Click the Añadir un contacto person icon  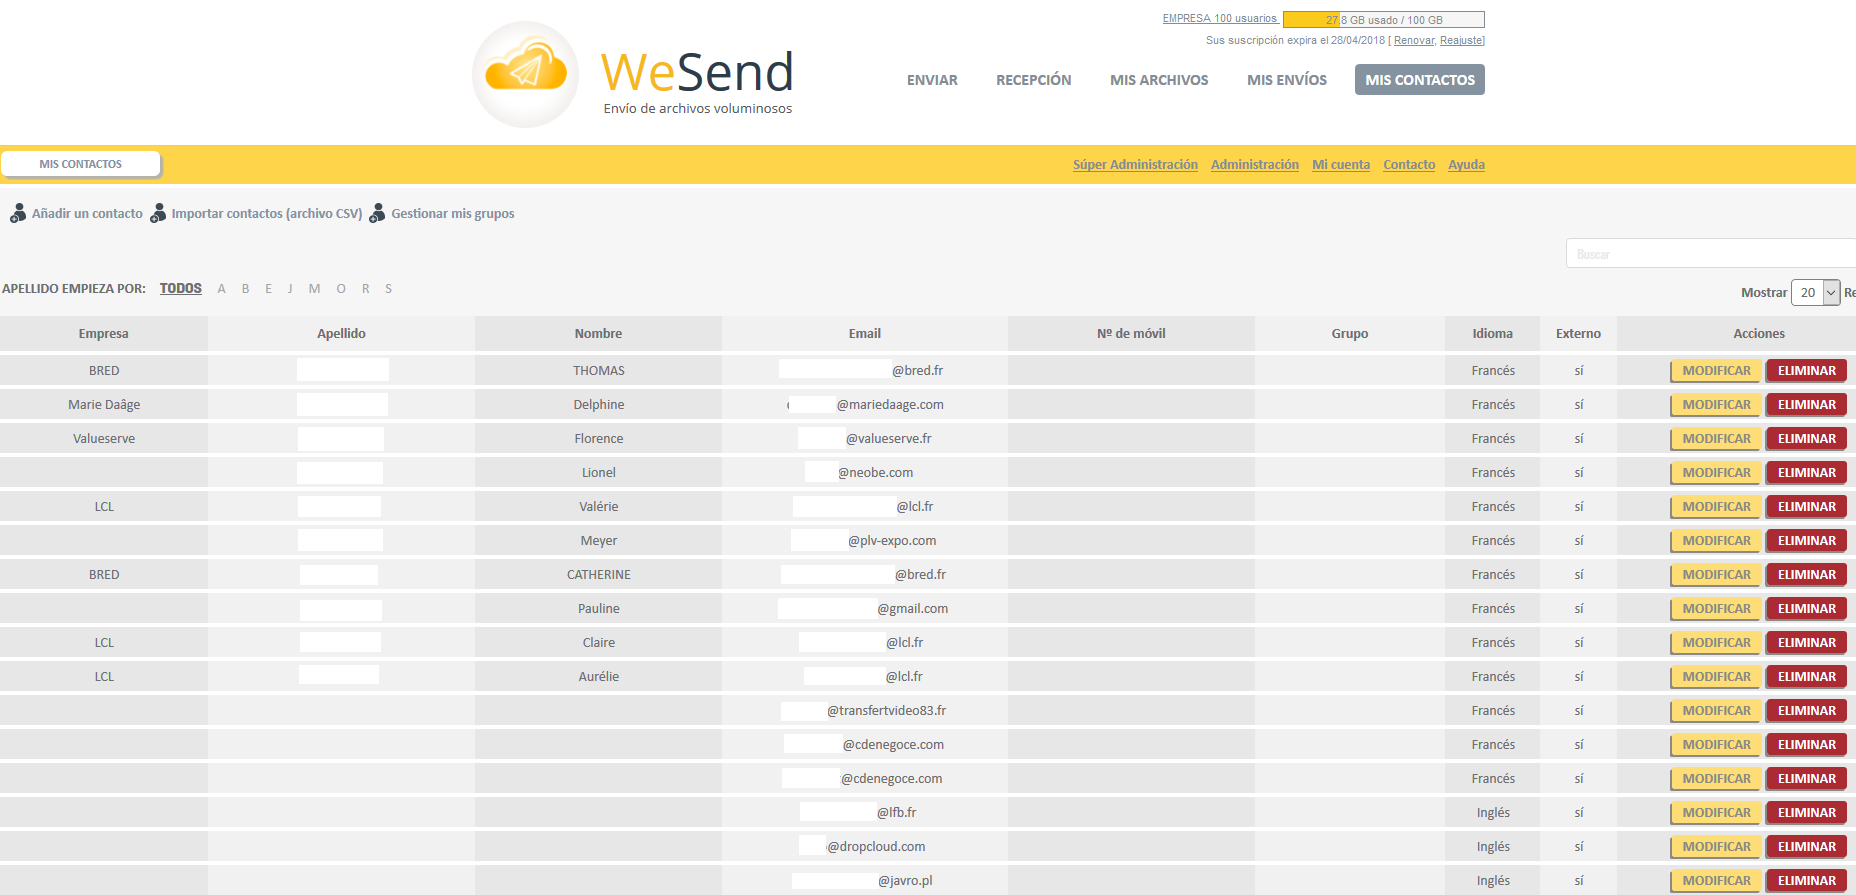pyautogui.click(x=18, y=214)
